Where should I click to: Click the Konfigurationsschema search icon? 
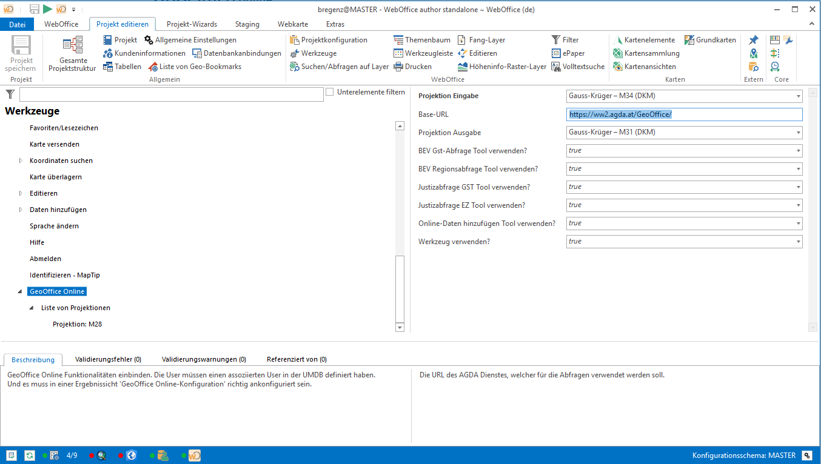coord(807,456)
